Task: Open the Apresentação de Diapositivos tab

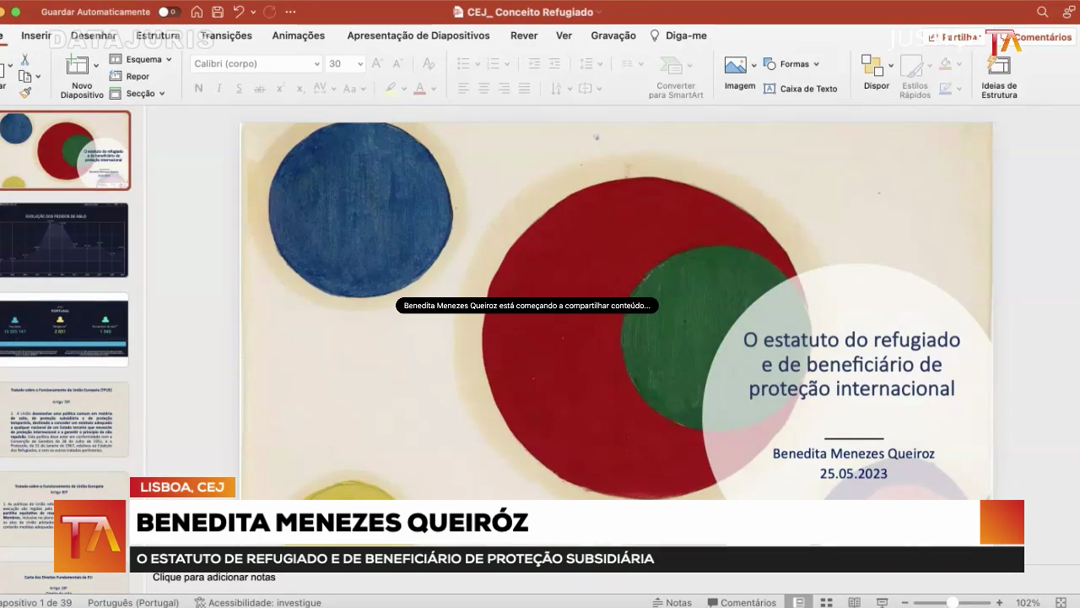Action: (x=418, y=36)
